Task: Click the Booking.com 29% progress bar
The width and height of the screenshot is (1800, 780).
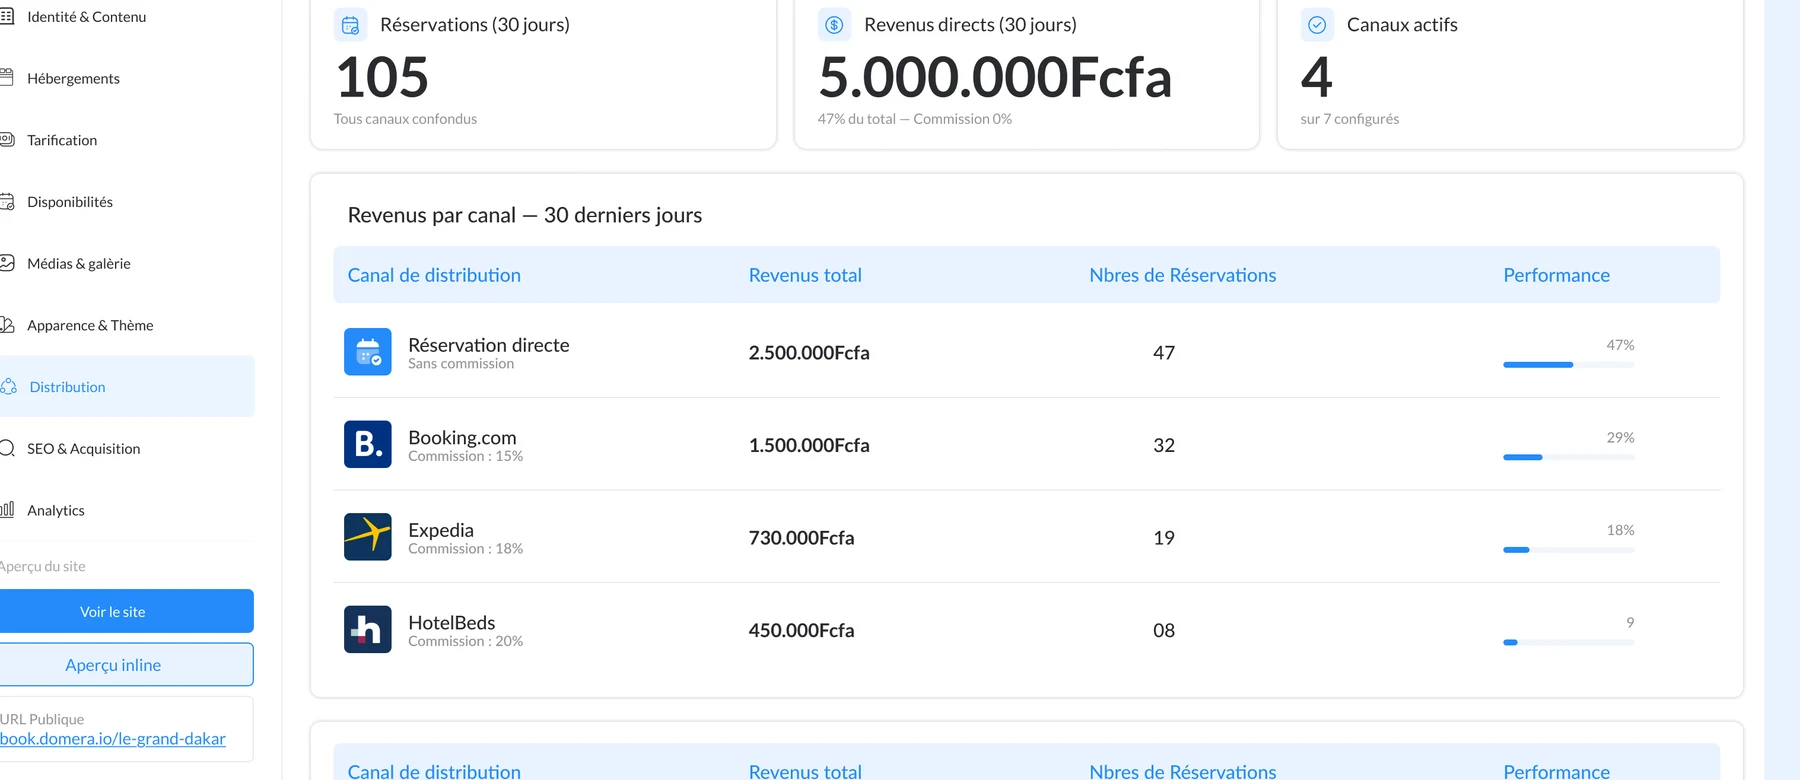Action: (x=1568, y=457)
